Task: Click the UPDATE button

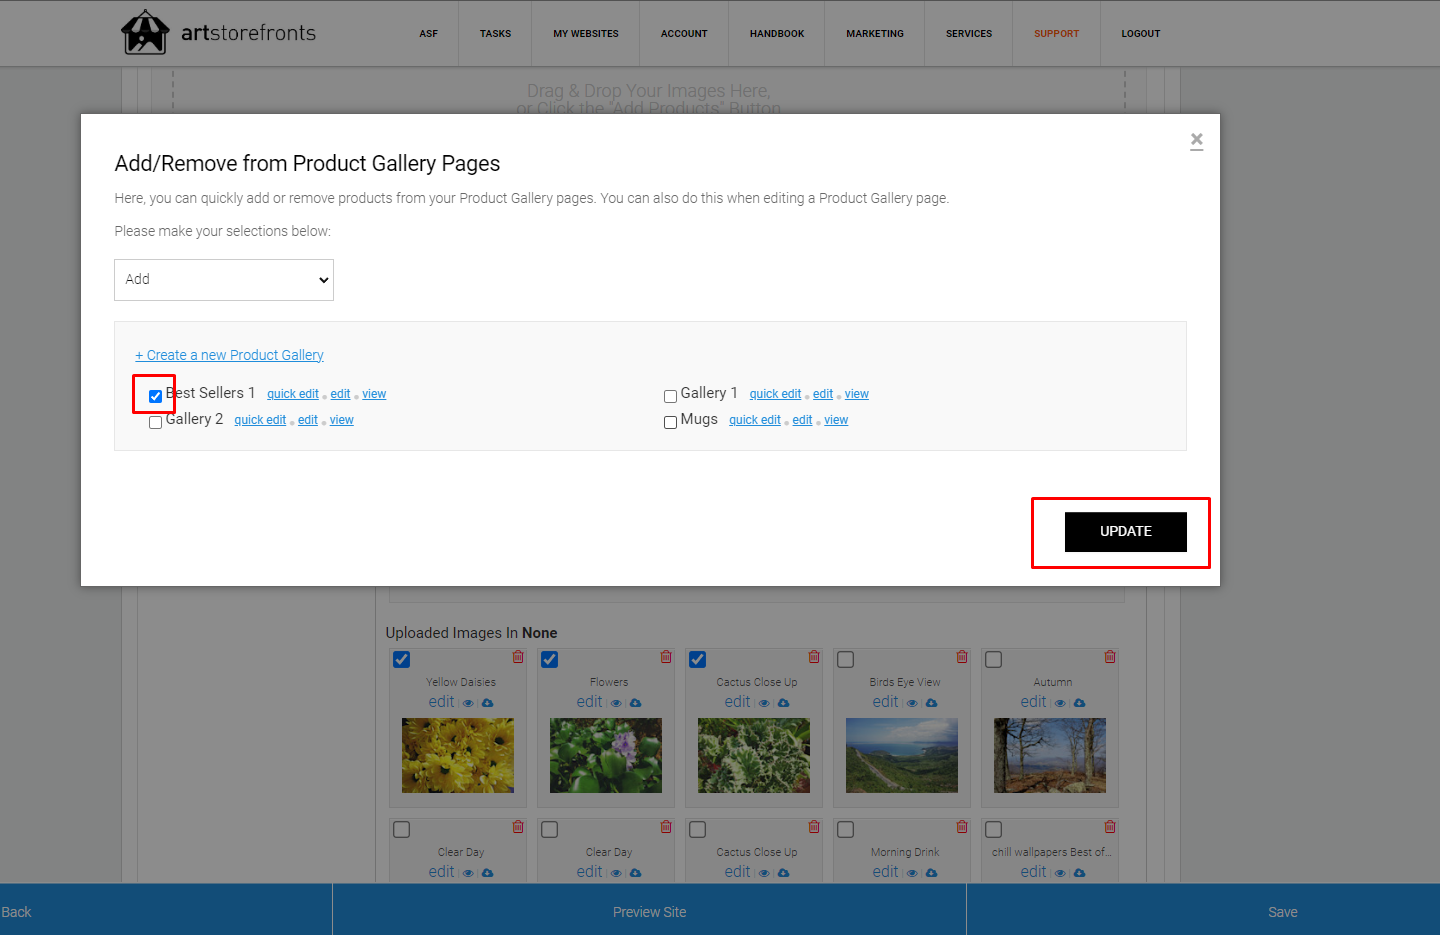Action: pos(1126,532)
